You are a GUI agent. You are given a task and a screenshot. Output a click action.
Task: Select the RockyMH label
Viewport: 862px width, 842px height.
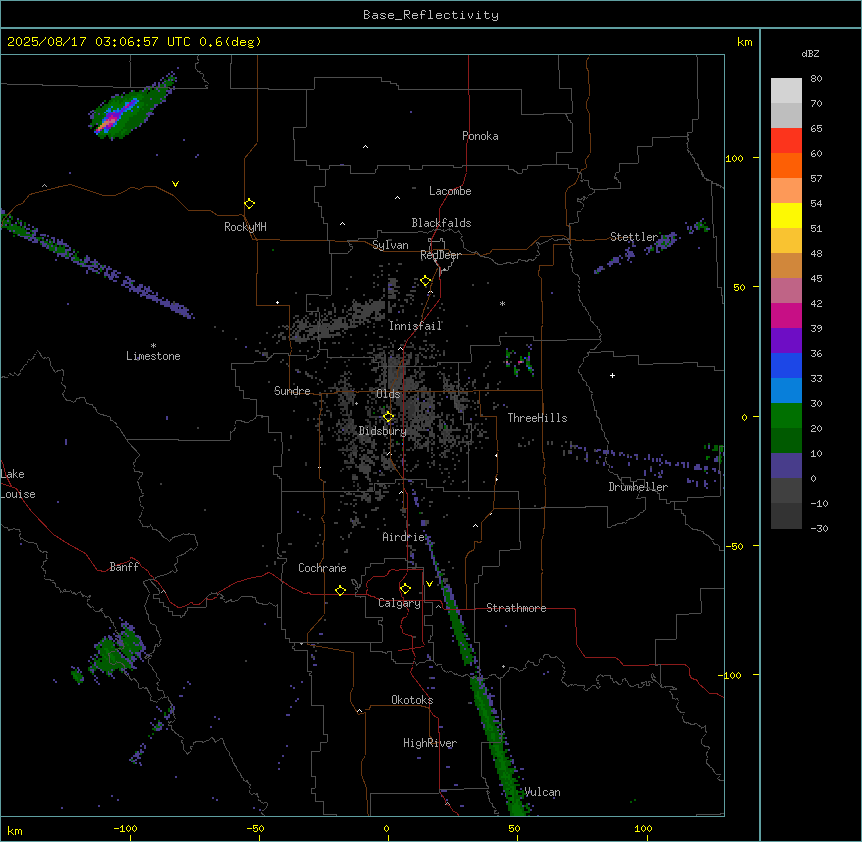245,227
